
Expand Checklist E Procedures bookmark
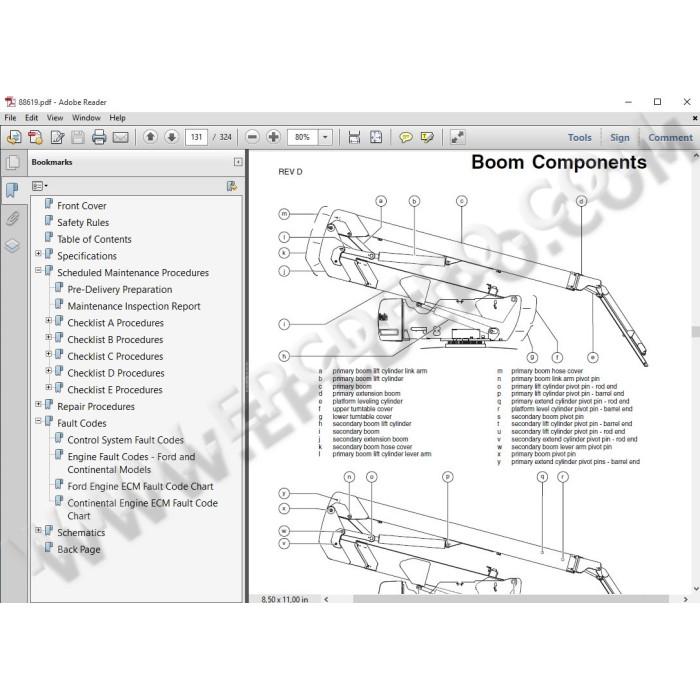(x=49, y=387)
